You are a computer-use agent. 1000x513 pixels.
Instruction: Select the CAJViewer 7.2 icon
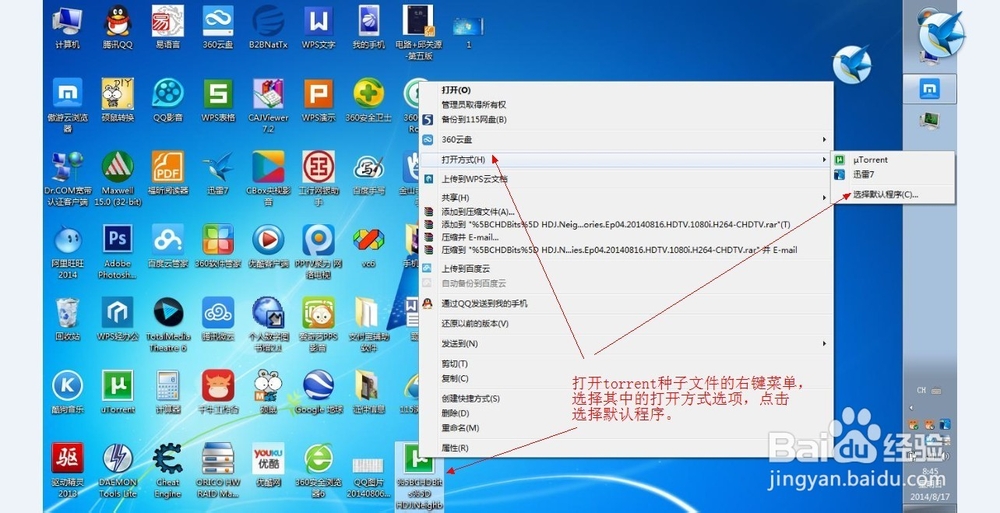(x=268, y=106)
